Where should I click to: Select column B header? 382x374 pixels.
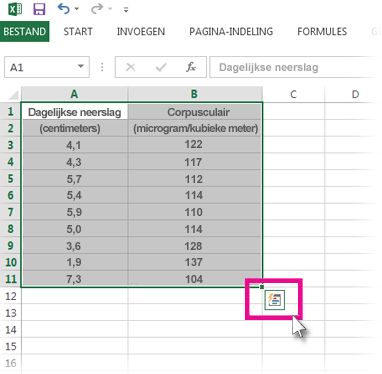pos(195,94)
